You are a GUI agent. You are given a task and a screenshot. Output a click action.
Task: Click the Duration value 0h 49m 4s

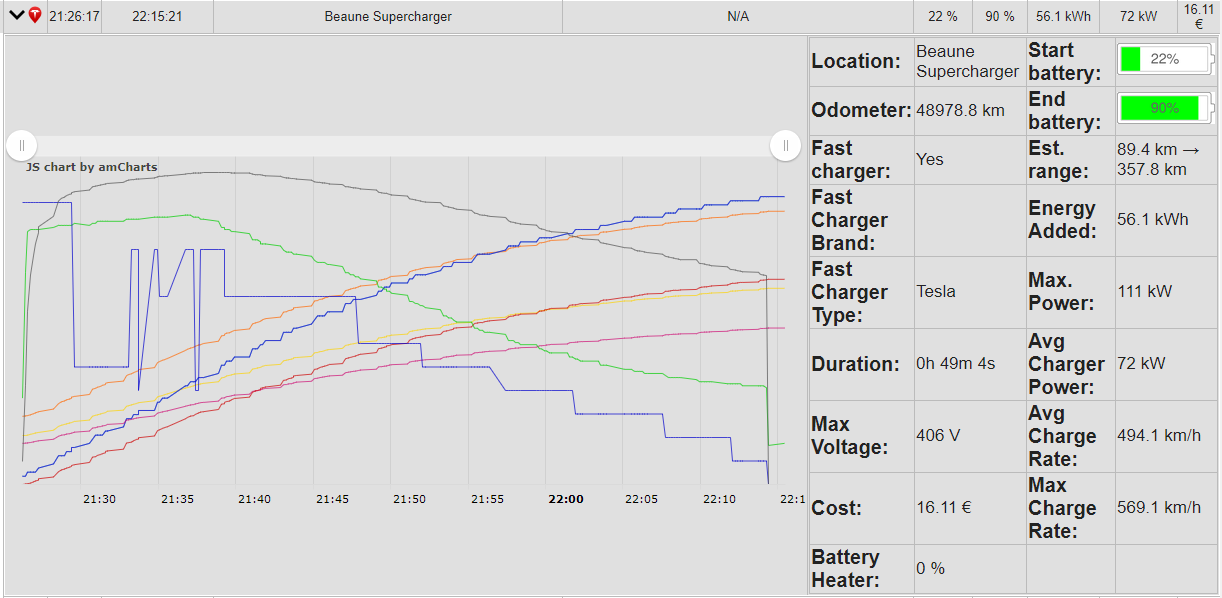pos(956,364)
